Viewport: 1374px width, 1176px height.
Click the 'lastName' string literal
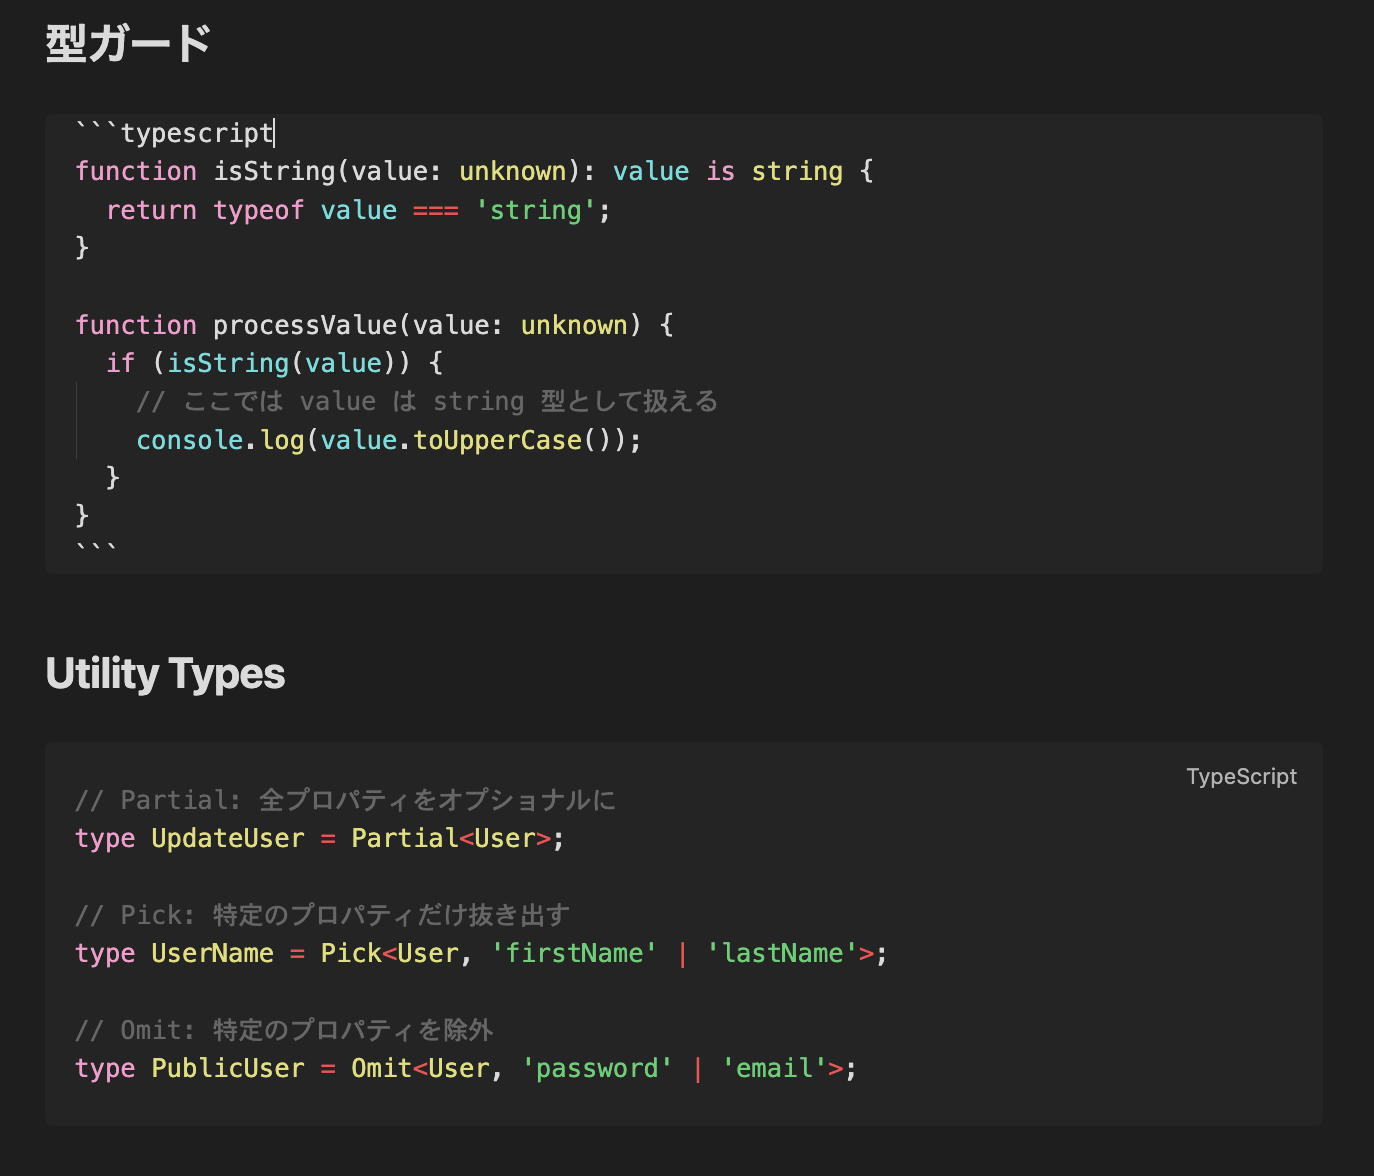pyautogui.click(x=782, y=952)
